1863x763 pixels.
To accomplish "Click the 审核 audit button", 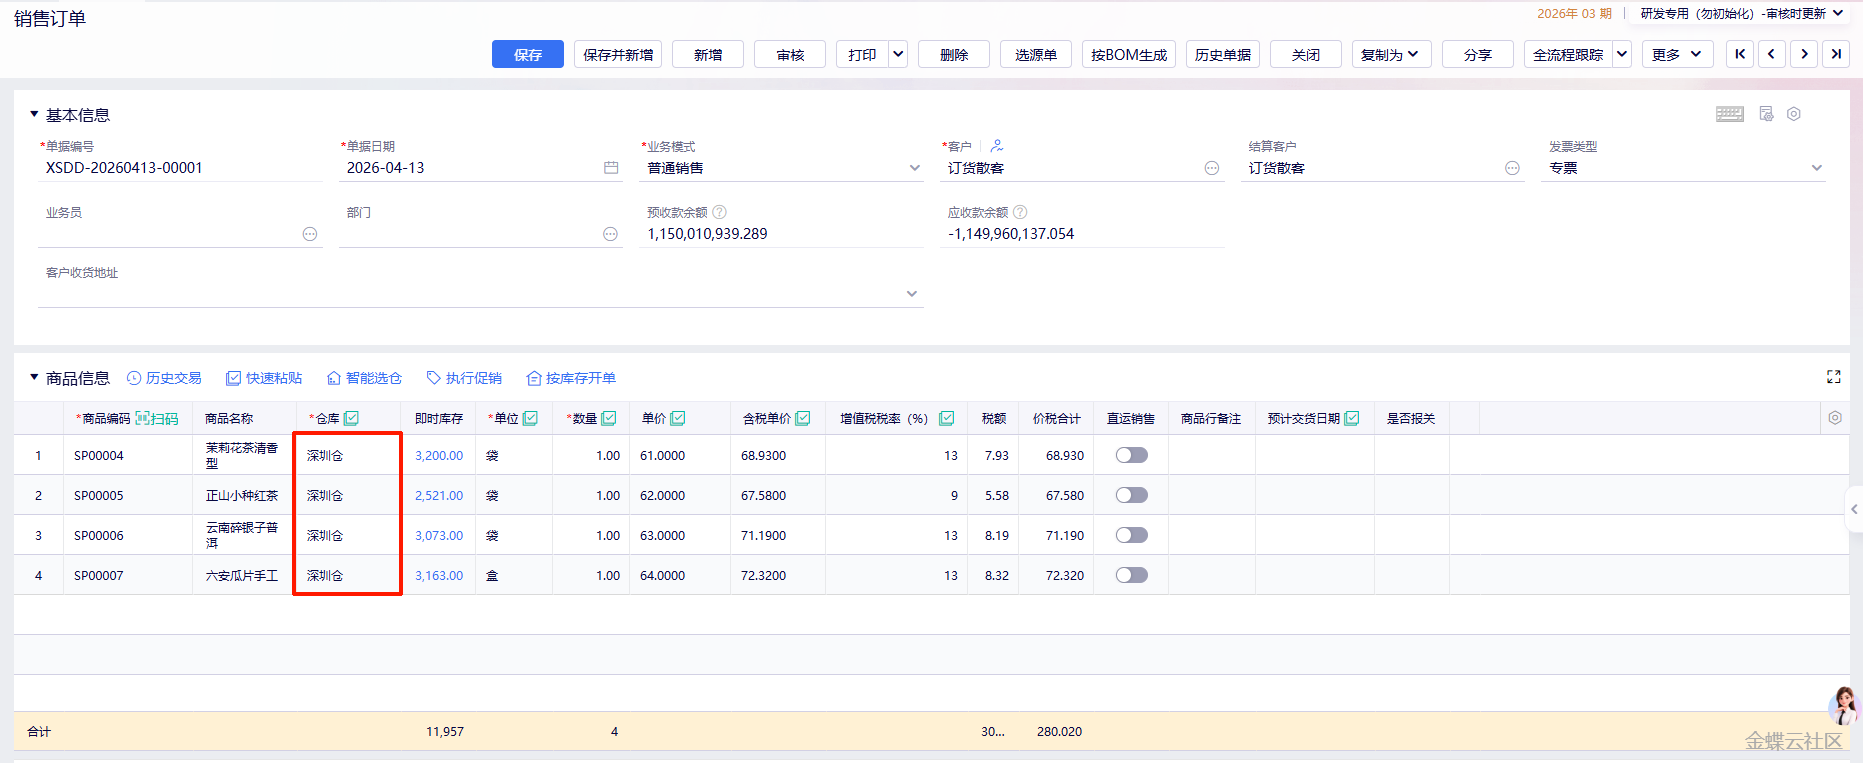I will click(790, 54).
